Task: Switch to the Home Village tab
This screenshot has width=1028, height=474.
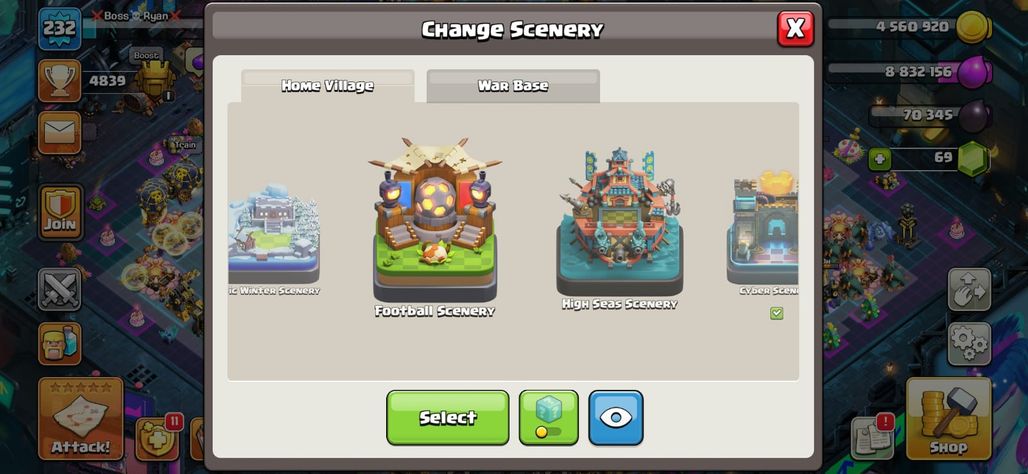Action: [328, 86]
